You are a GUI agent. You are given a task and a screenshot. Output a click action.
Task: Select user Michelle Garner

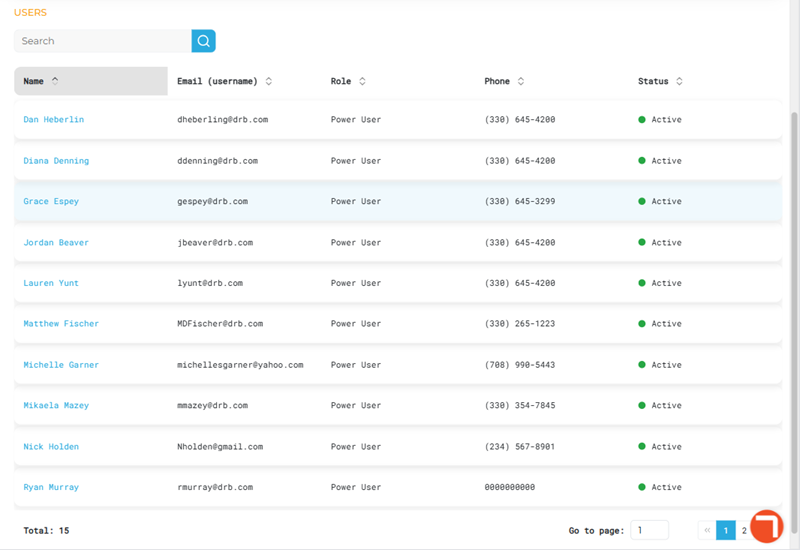pyautogui.click(x=61, y=365)
